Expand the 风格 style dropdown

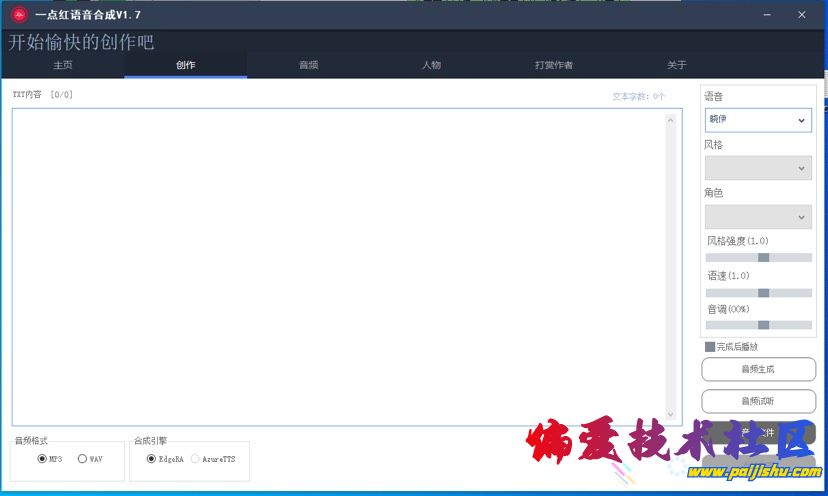coord(758,168)
